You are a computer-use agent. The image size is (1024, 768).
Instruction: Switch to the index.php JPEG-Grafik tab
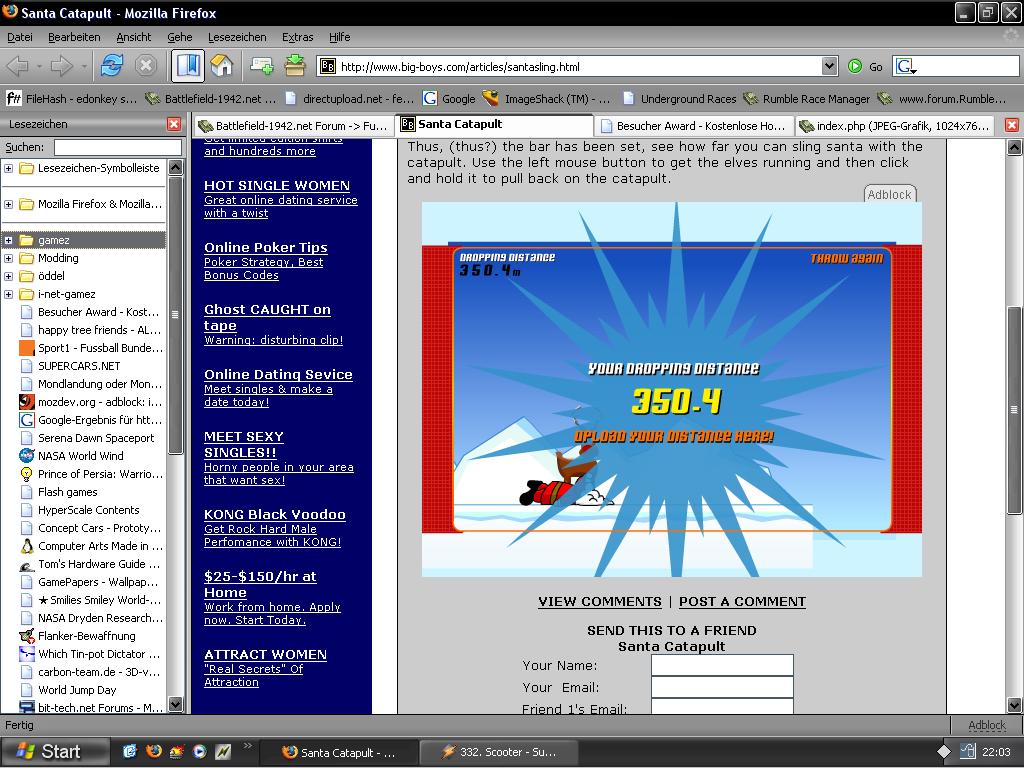[x=895, y=125]
